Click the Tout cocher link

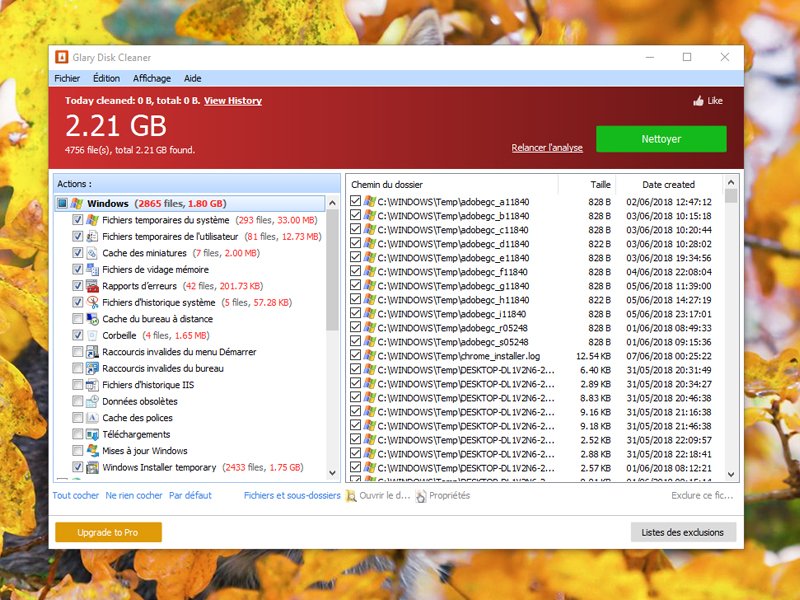76,495
